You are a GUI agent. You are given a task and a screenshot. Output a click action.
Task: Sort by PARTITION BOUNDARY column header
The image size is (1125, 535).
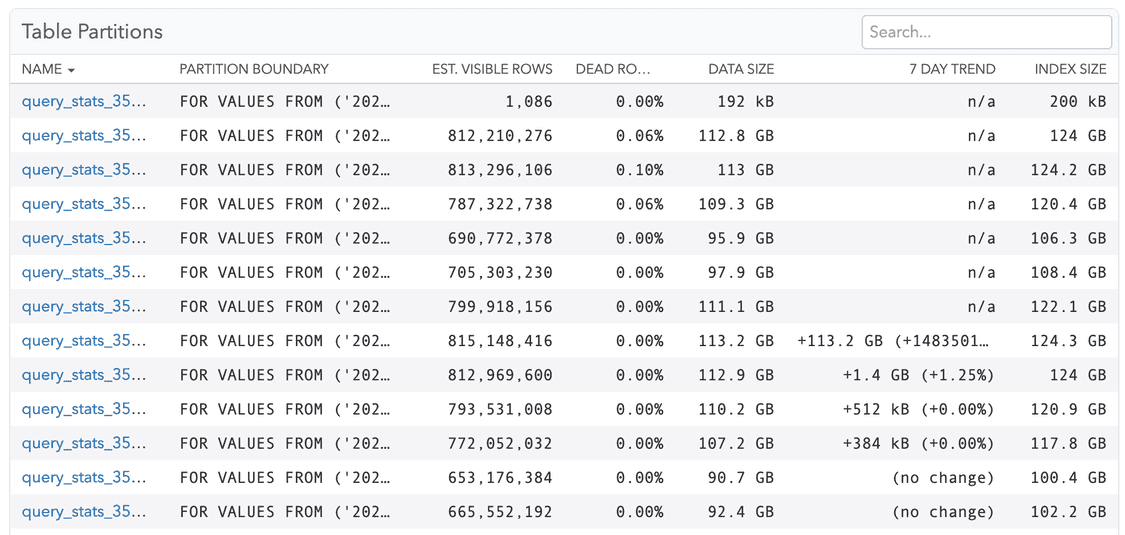pyautogui.click(x=254, y=70)
